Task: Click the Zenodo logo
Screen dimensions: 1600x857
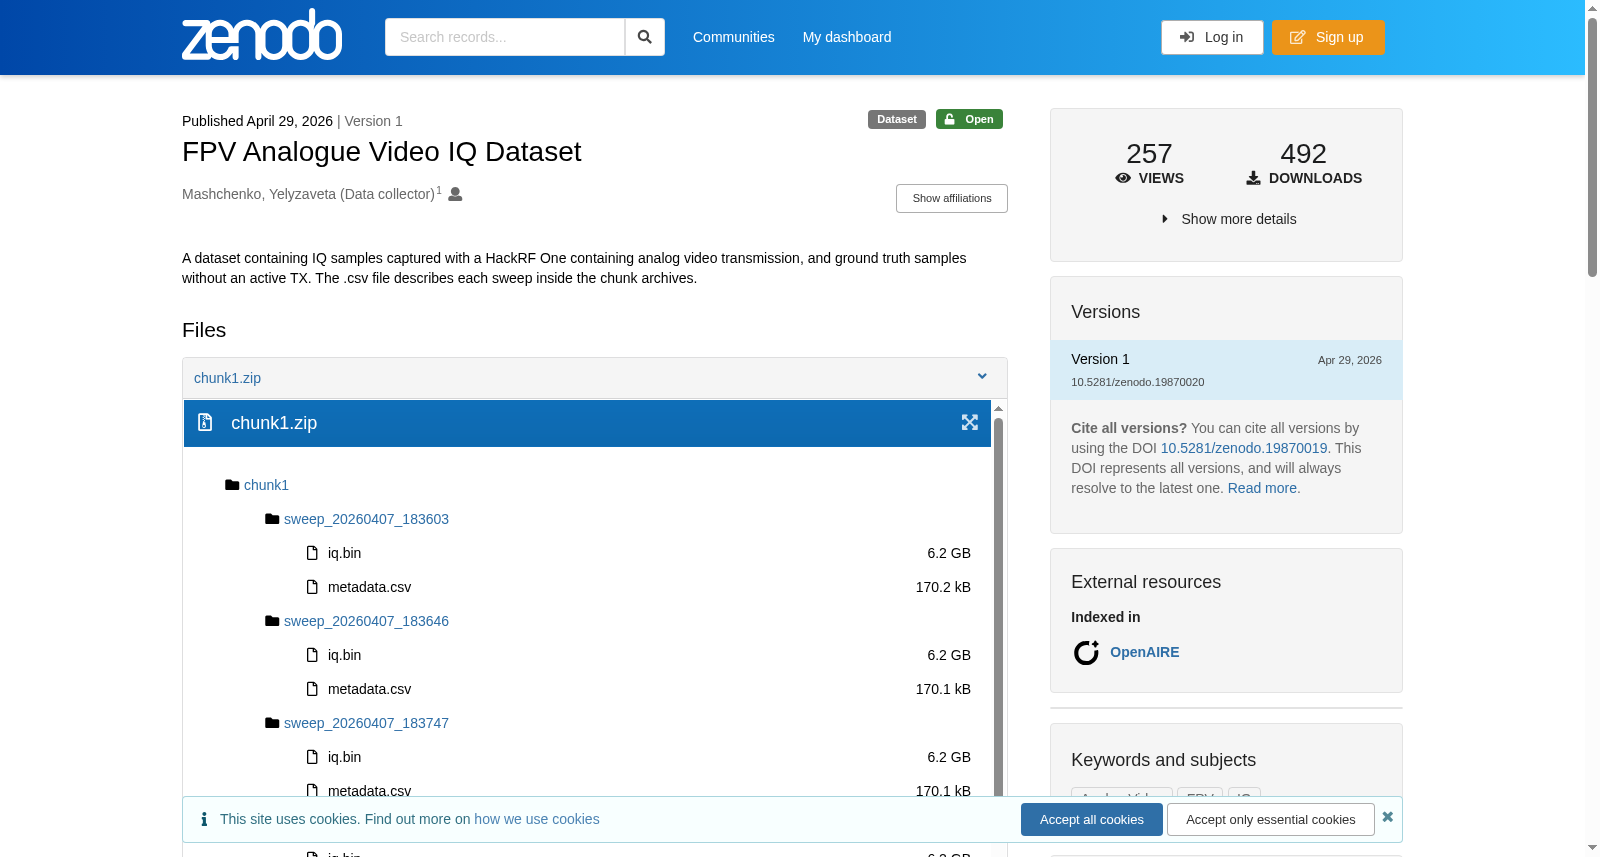Action: (262, 35)
